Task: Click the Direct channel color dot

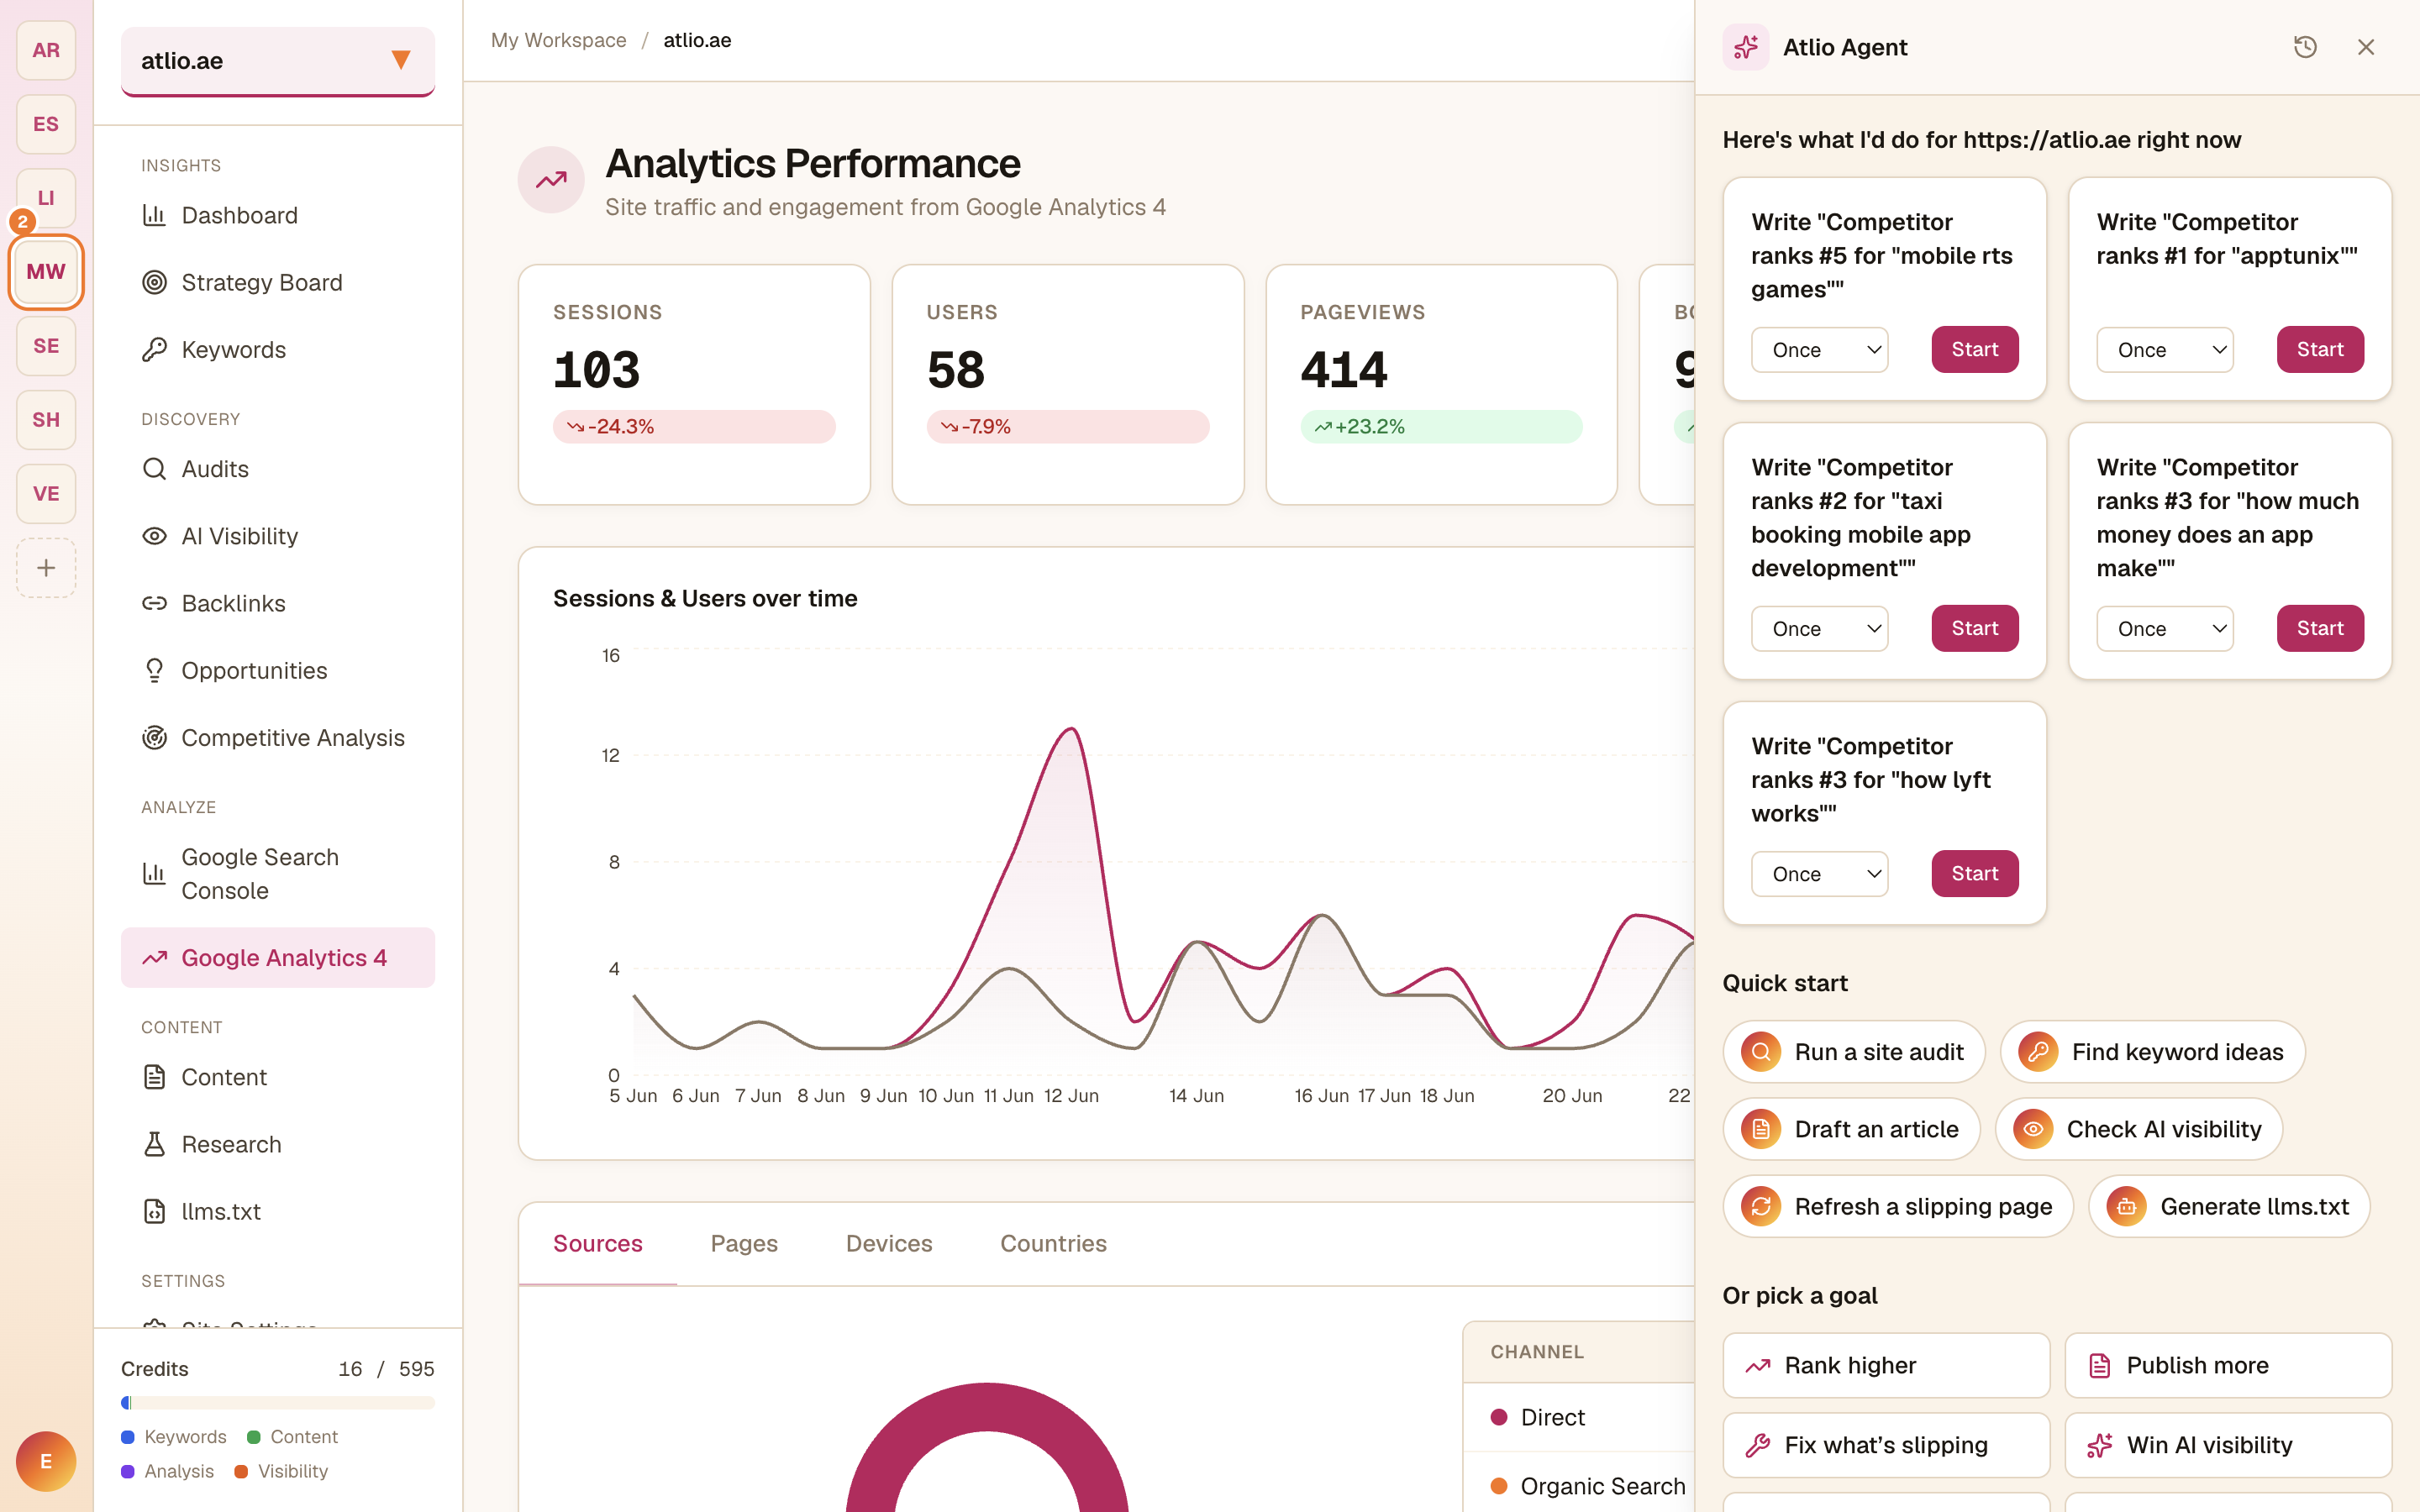Action: [x=1499, y=1417]
